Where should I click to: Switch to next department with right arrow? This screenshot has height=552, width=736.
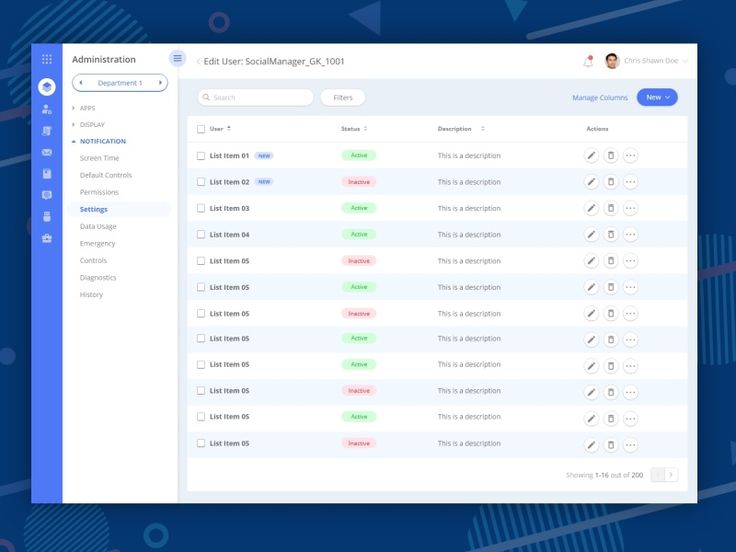(x=160, y=83)
